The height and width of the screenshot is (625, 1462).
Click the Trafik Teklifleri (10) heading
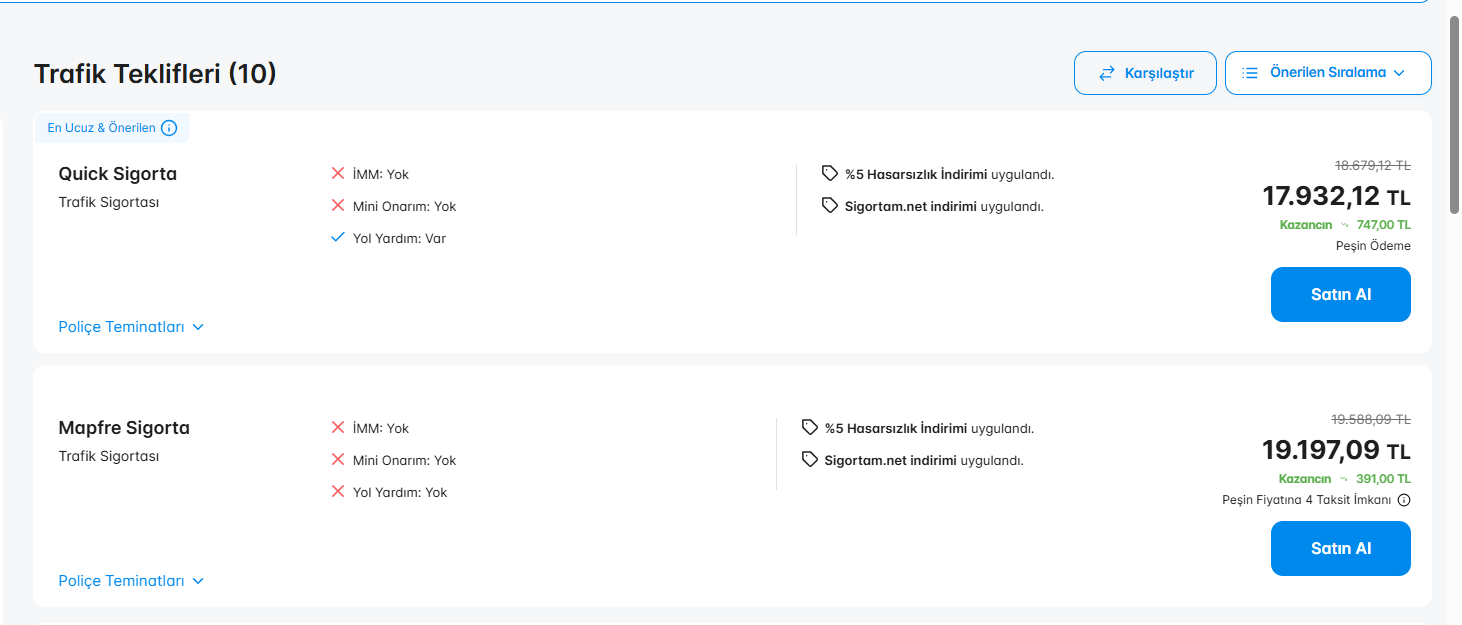[155, 73]
